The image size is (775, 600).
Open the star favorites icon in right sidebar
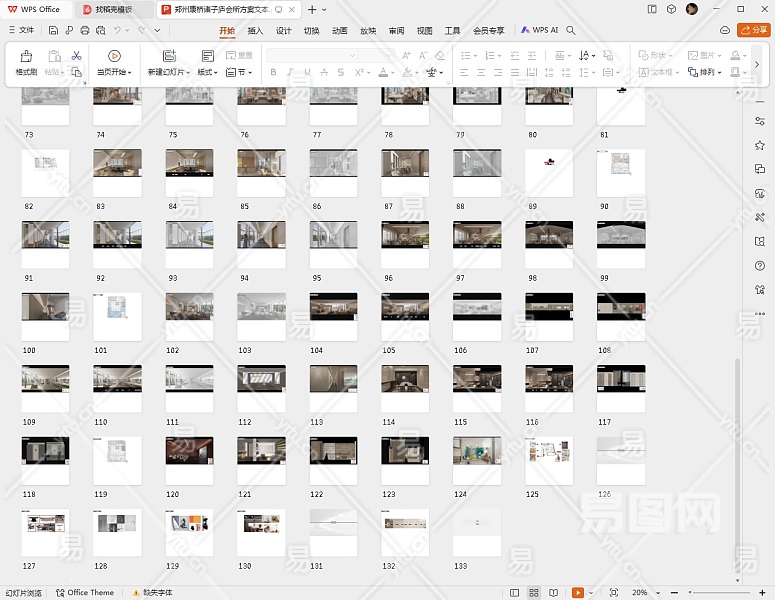click(x=760, y=145)
